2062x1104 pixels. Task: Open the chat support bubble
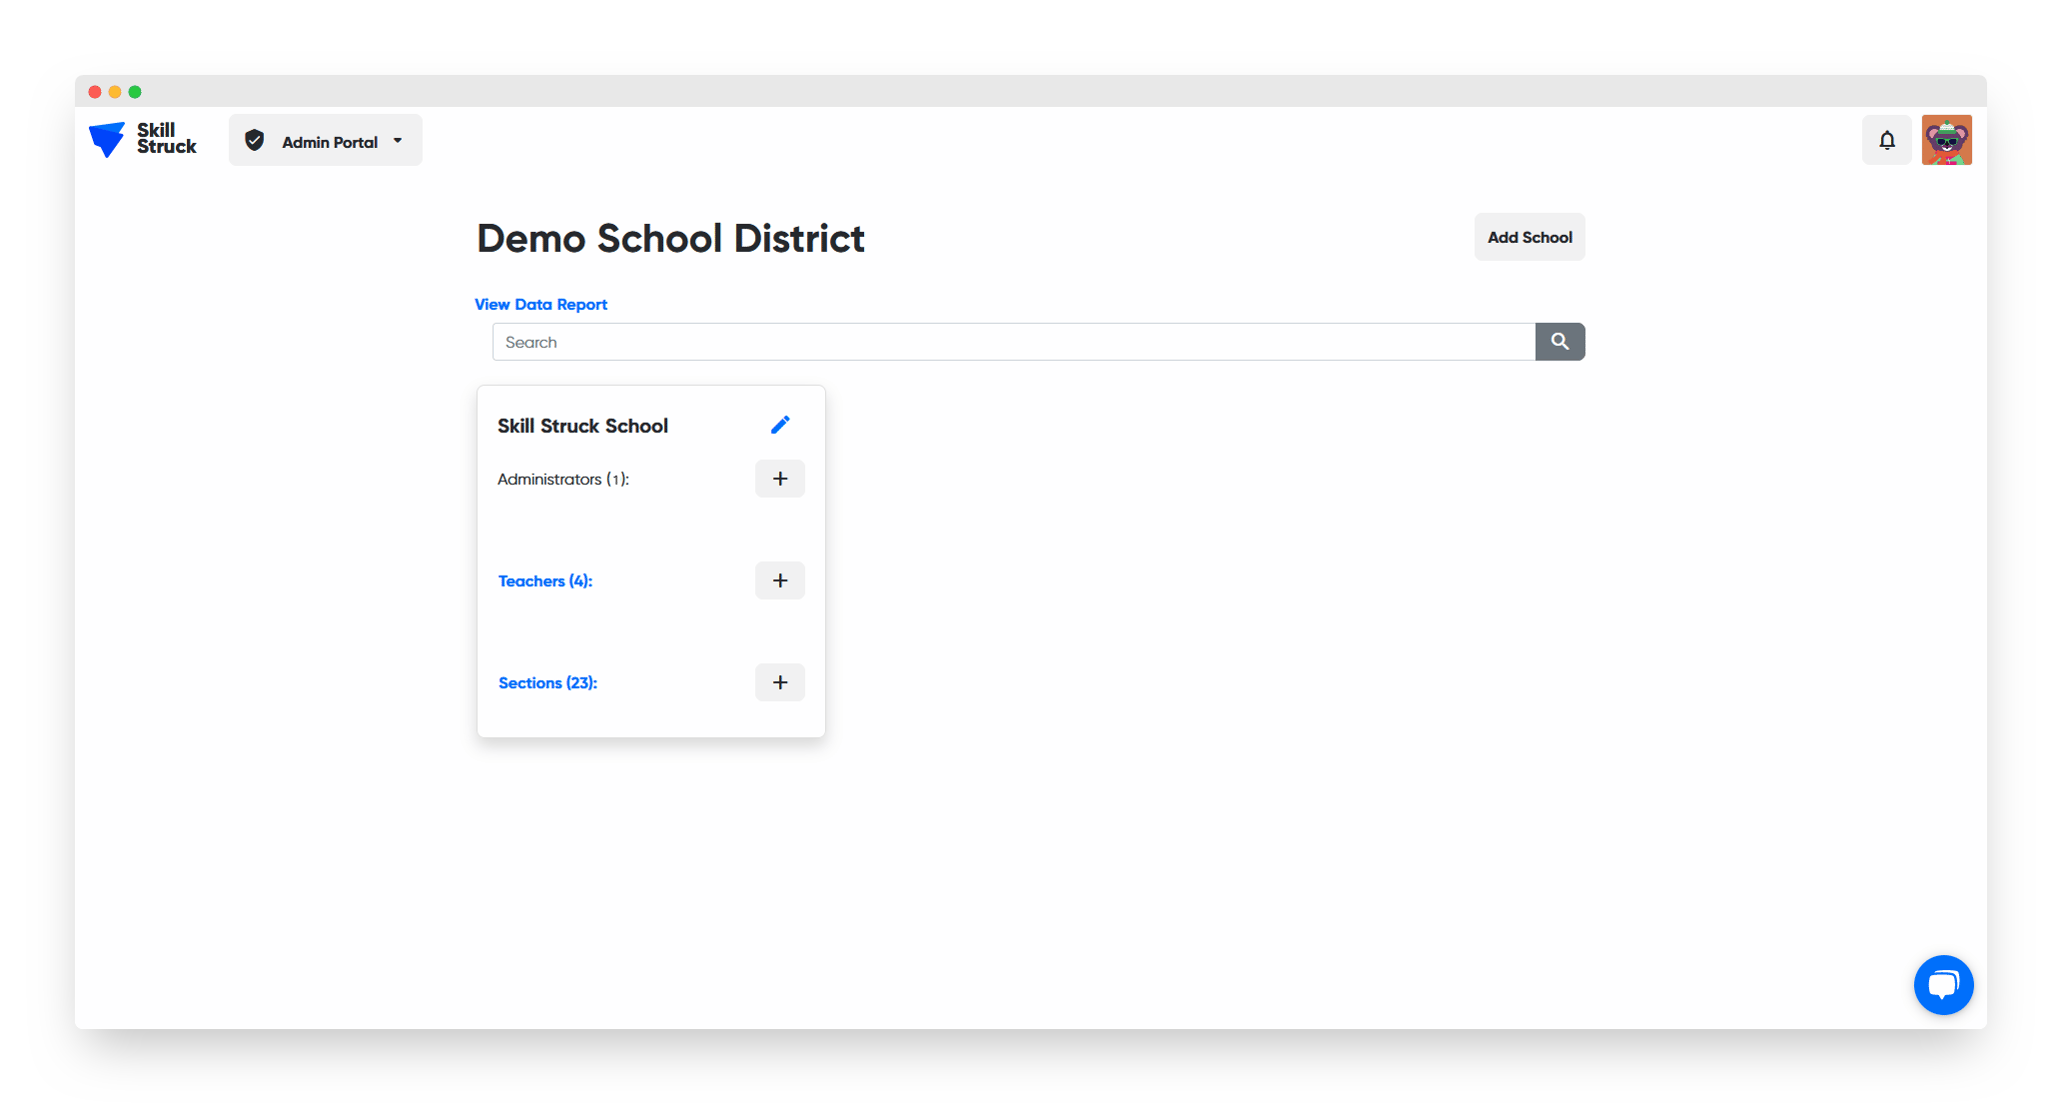(1942, 985)
